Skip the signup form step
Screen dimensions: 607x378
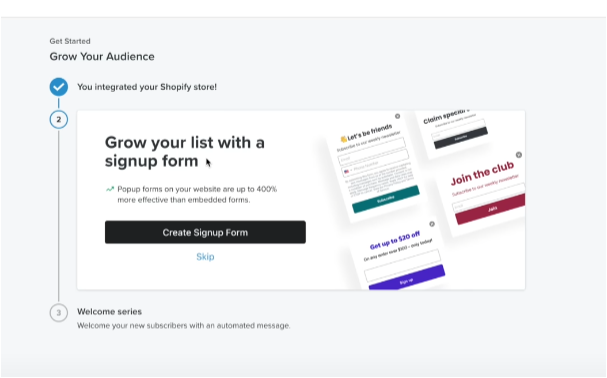pos(205,257)
